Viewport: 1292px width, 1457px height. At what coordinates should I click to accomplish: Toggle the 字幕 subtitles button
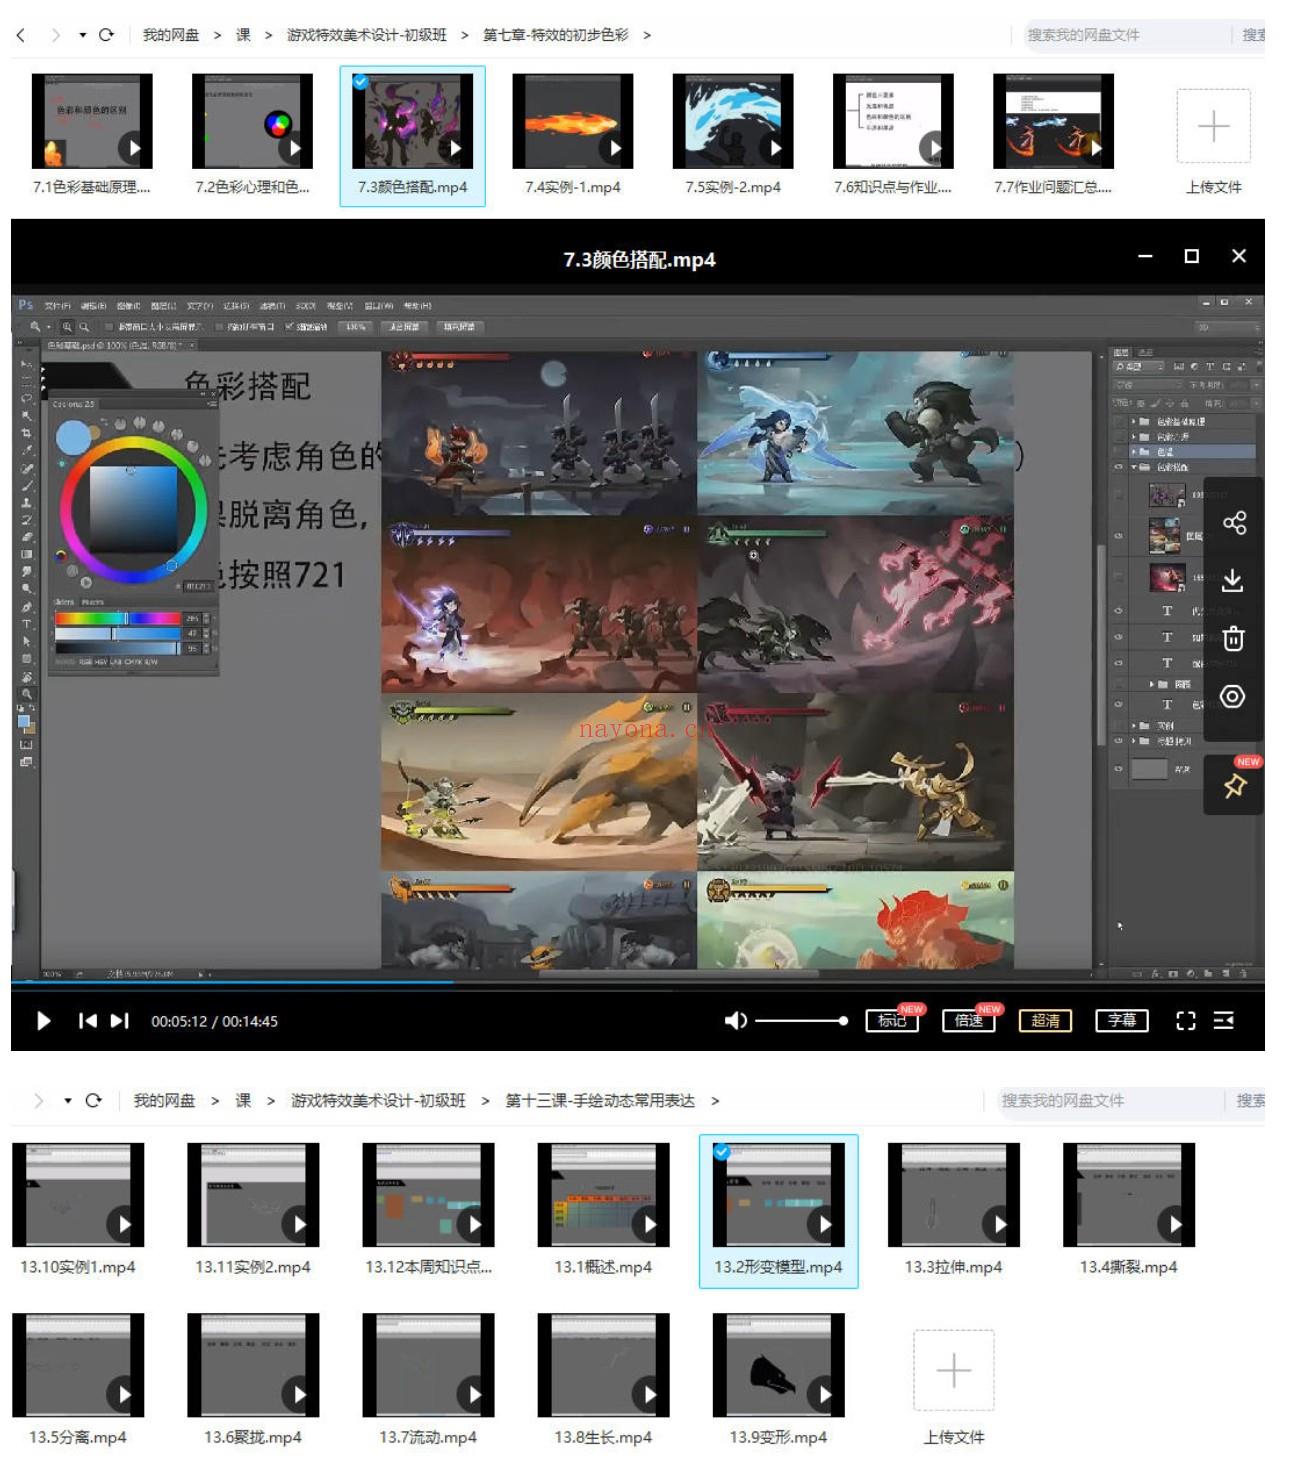1122,1021
